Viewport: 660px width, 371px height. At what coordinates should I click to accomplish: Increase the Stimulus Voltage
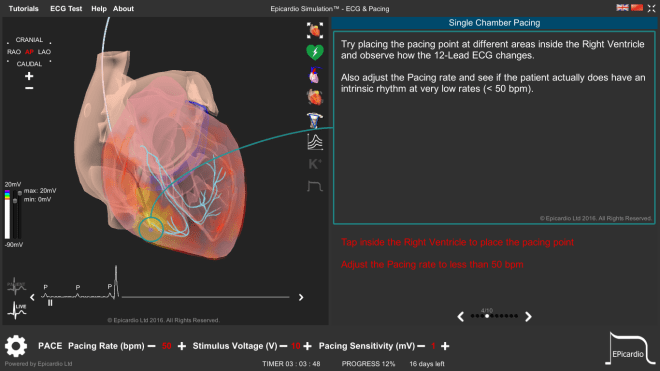tap(308, 346)
